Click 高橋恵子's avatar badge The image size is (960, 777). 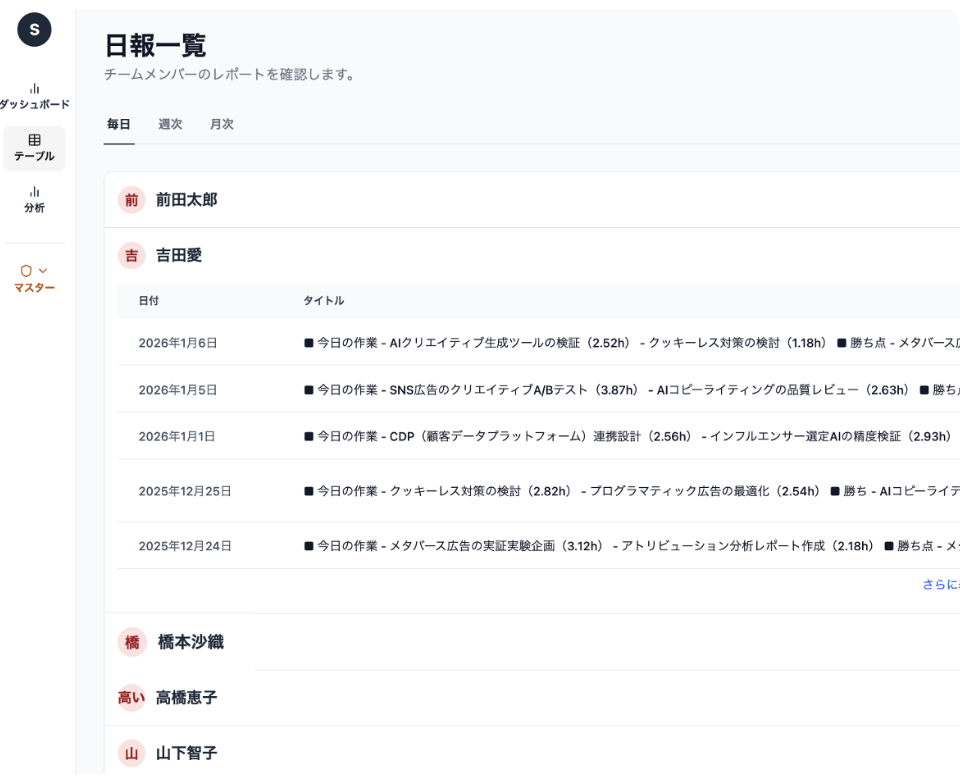coord(131,698)
